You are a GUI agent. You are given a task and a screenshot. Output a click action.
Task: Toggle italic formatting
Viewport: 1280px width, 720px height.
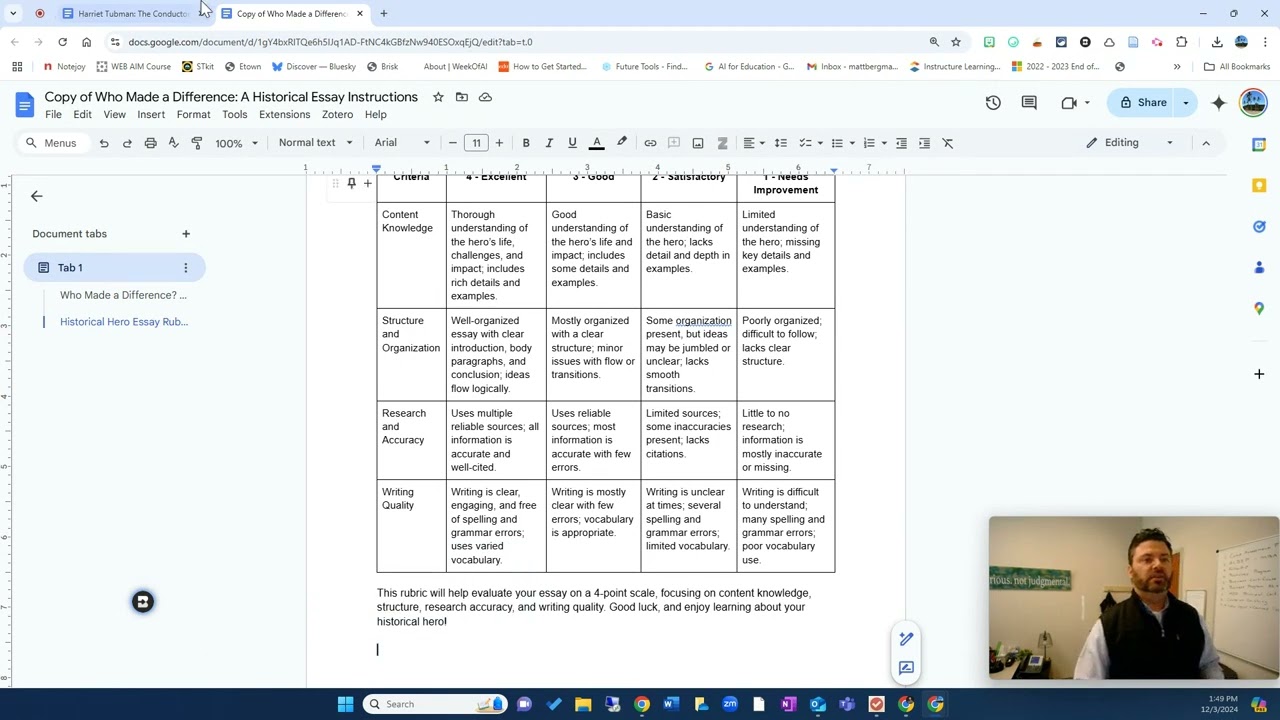click(549, 143)
